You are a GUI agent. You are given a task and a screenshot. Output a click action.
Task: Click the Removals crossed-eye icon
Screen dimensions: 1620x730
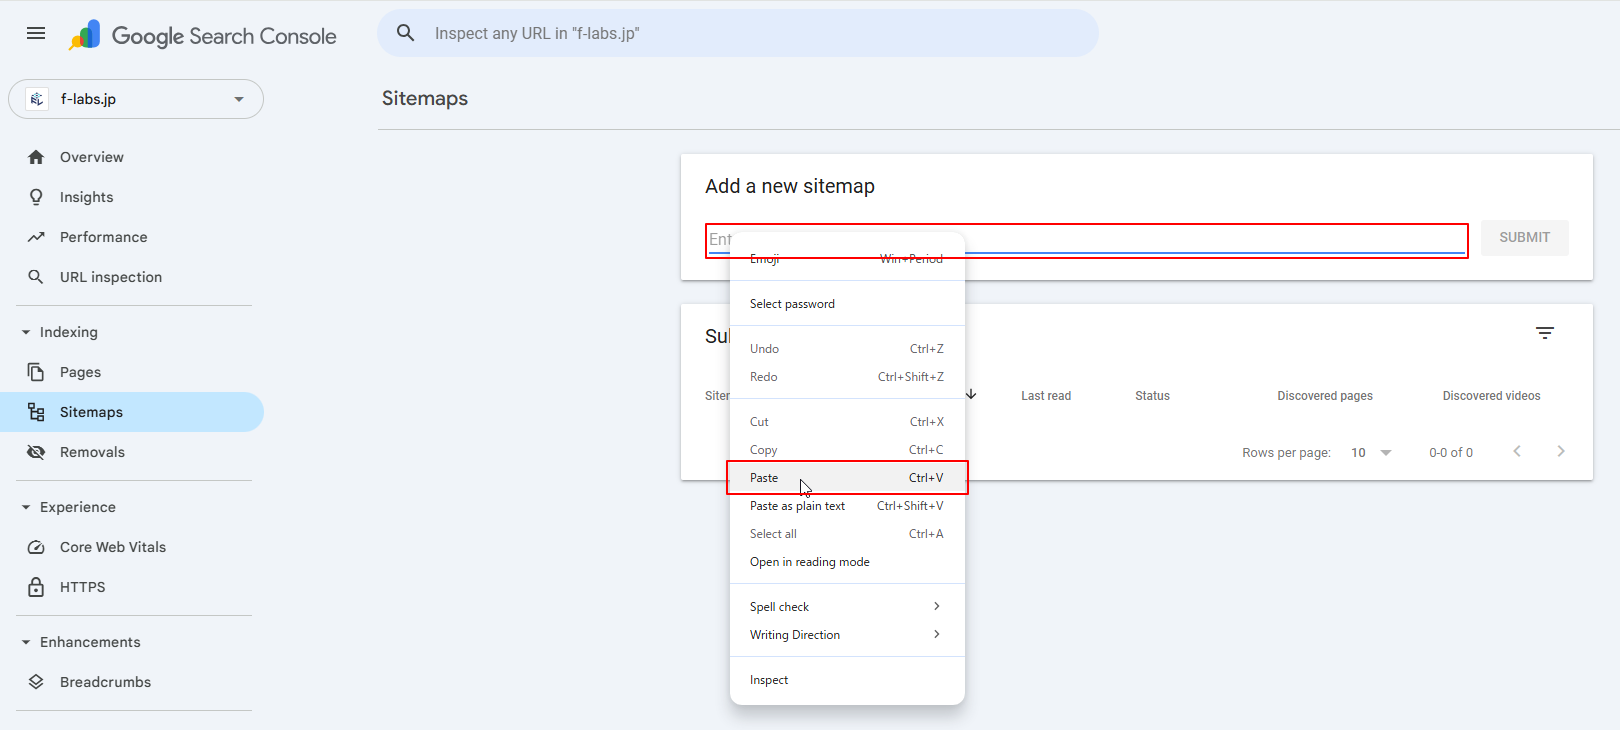click(x=36, y=452)
